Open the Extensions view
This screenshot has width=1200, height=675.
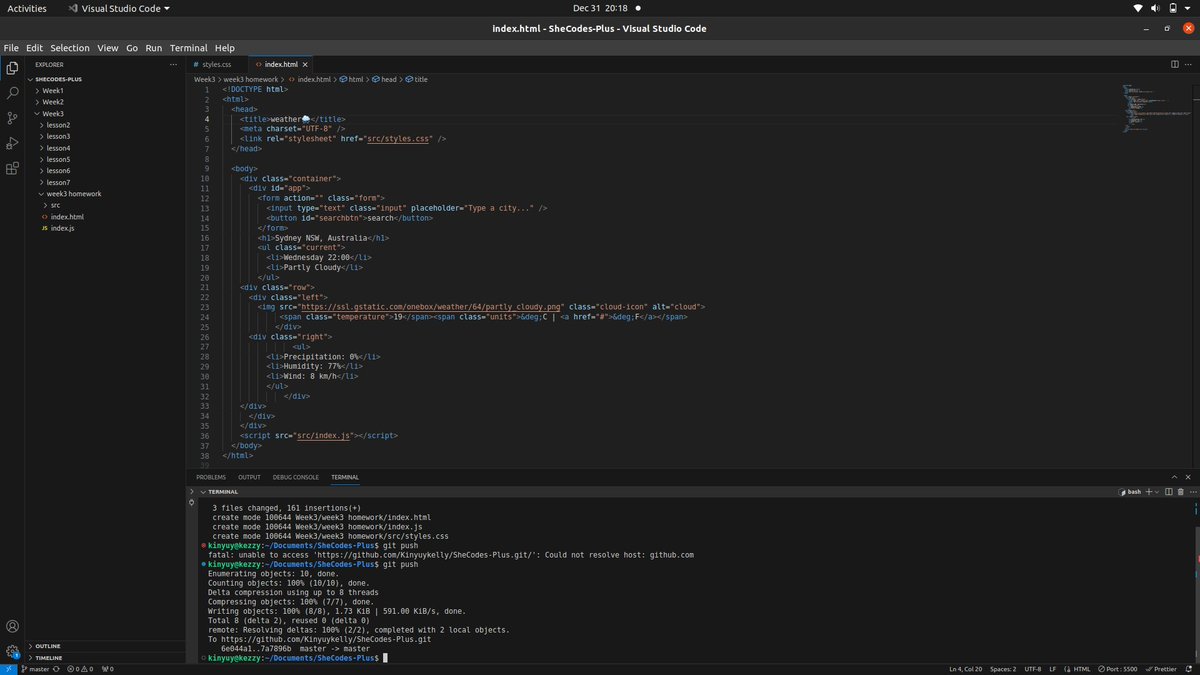pos(12,168)
